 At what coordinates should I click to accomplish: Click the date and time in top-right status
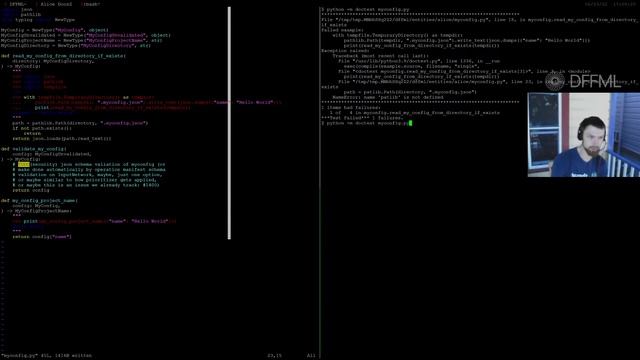point(610,4)
